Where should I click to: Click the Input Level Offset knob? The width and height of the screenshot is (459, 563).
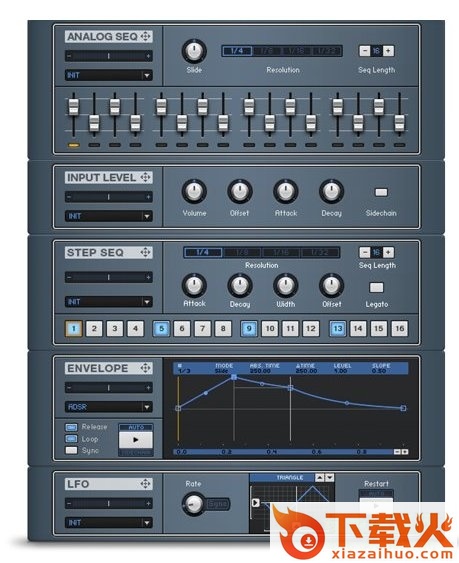(x=240, y=191)
